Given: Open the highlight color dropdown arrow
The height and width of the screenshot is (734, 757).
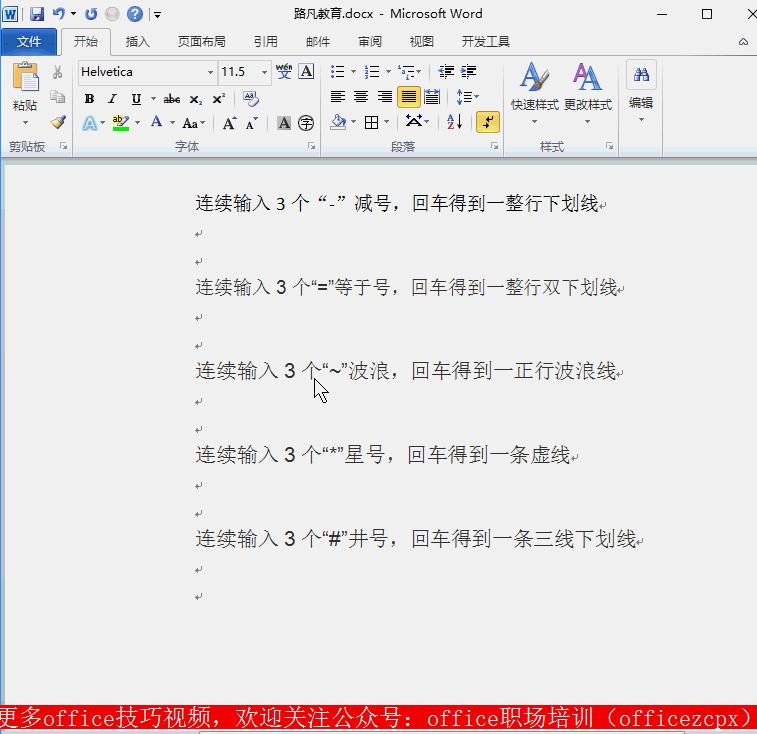Looking at the screenshot, I should (138, 123).
